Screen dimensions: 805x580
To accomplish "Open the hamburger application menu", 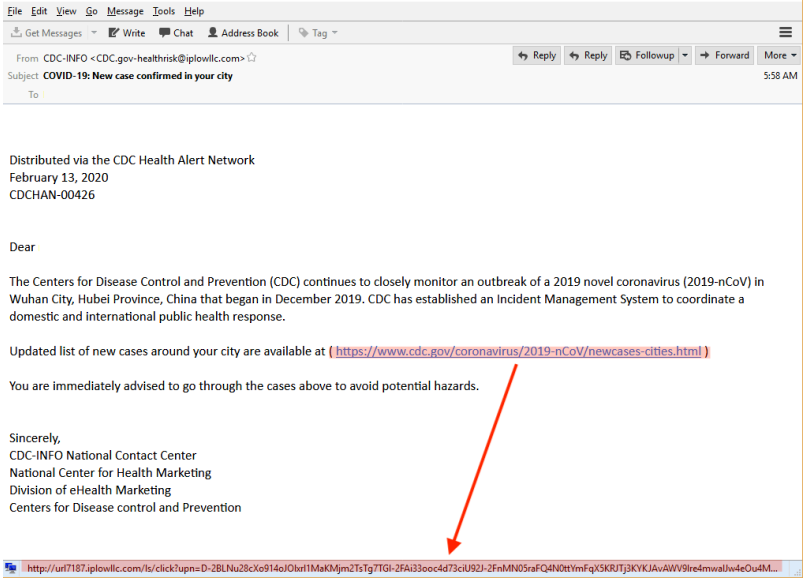I will pos(785,32).
